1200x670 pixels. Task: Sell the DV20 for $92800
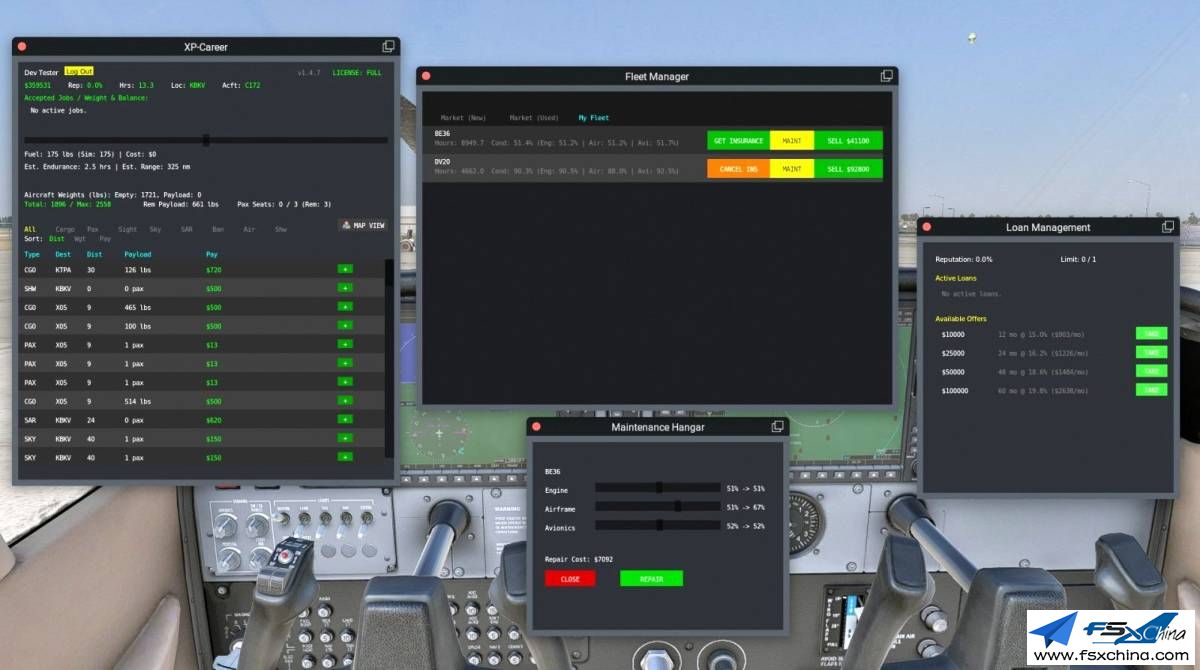(848, 169)
